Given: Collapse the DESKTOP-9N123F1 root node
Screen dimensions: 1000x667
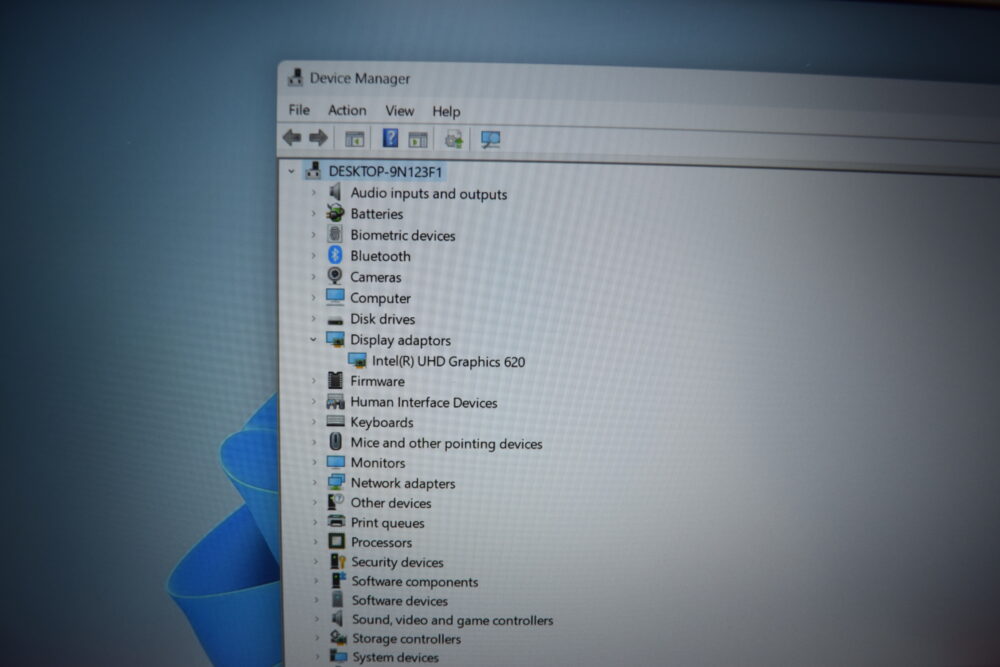Looking at the screenshot, I should (291, 171).
